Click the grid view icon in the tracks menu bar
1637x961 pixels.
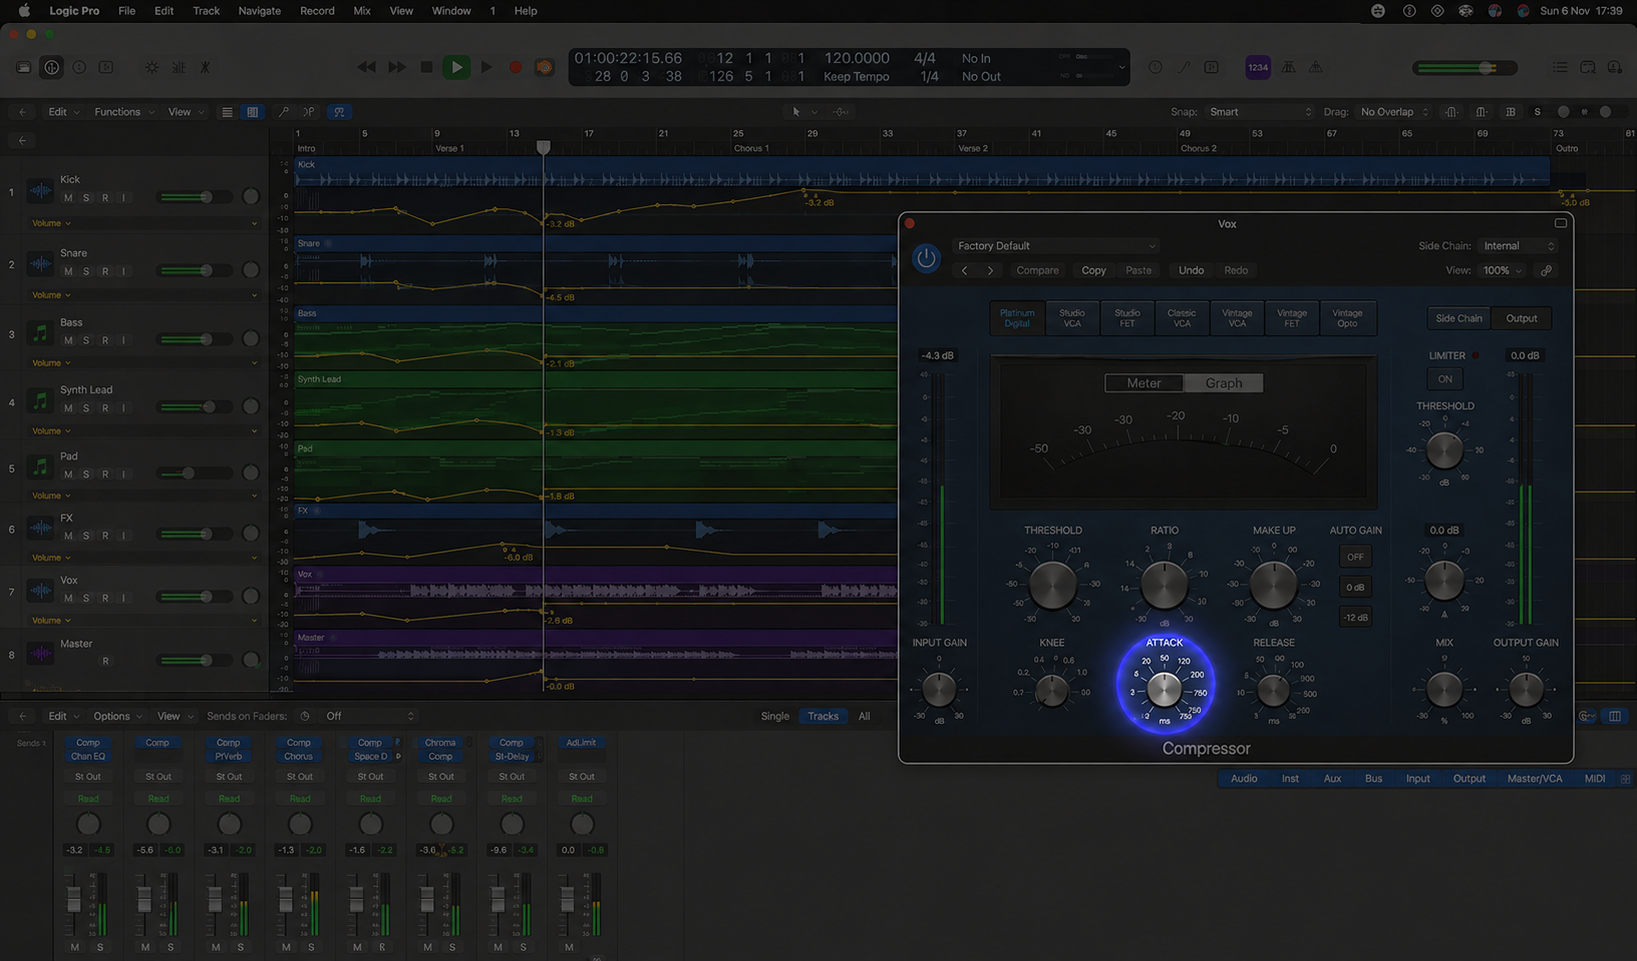tap(252, 112)
